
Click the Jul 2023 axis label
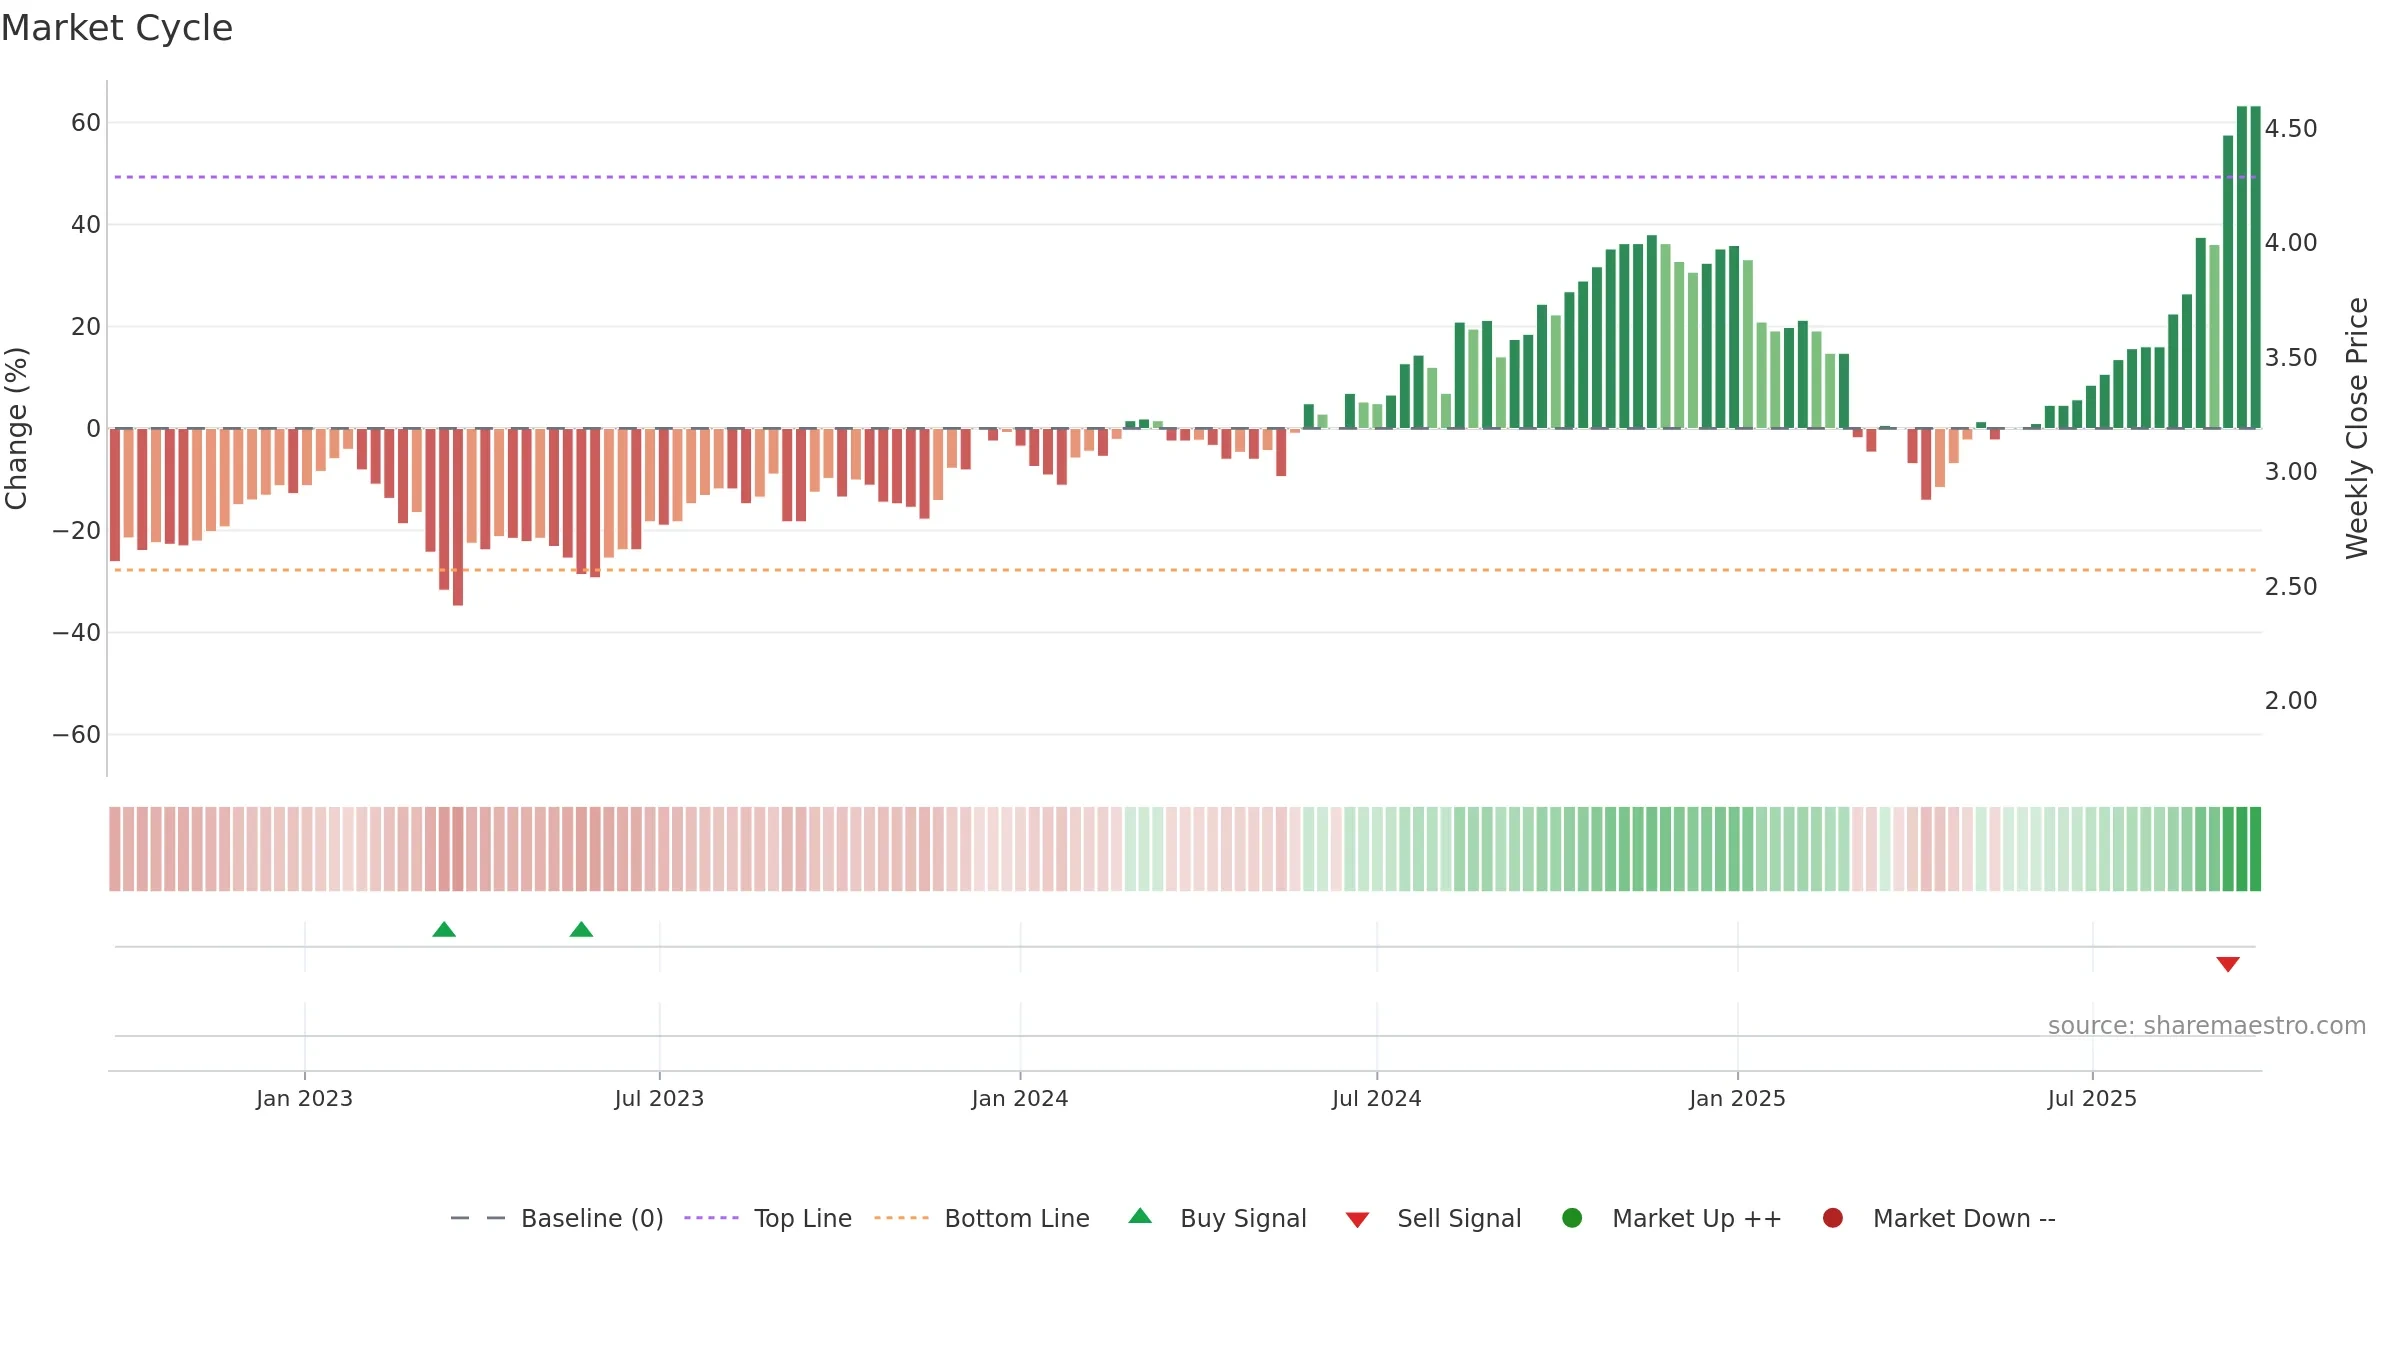pyautogui.click(x=659, y=1099)
